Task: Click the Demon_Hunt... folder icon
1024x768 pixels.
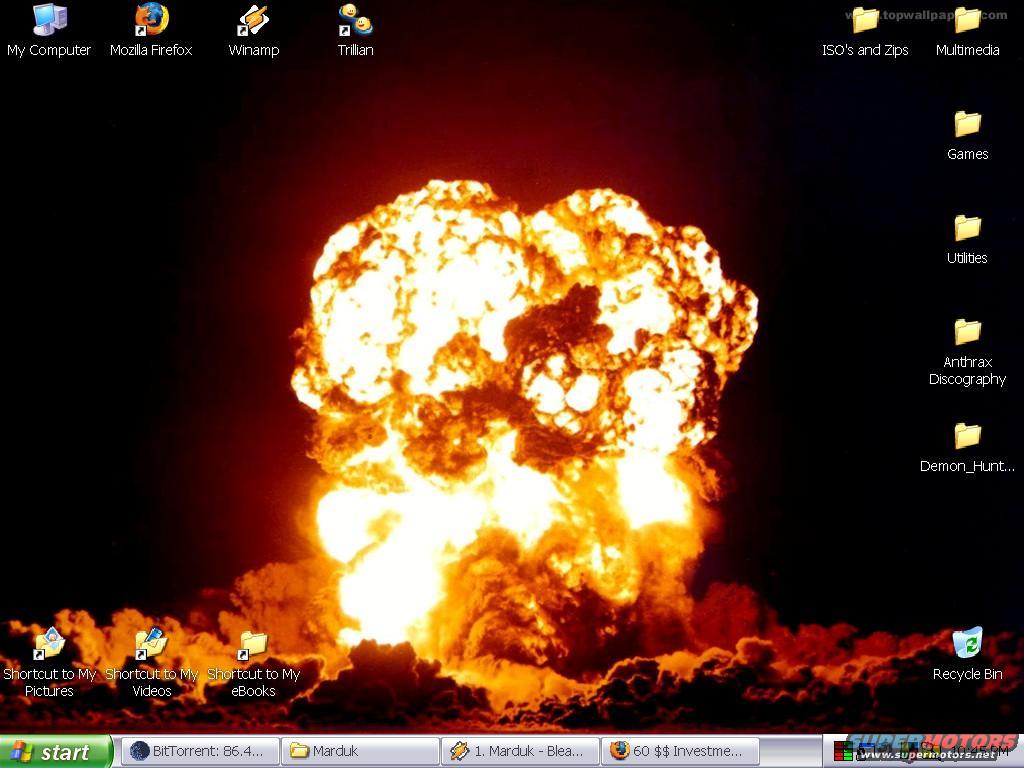Action: (967, 436)
